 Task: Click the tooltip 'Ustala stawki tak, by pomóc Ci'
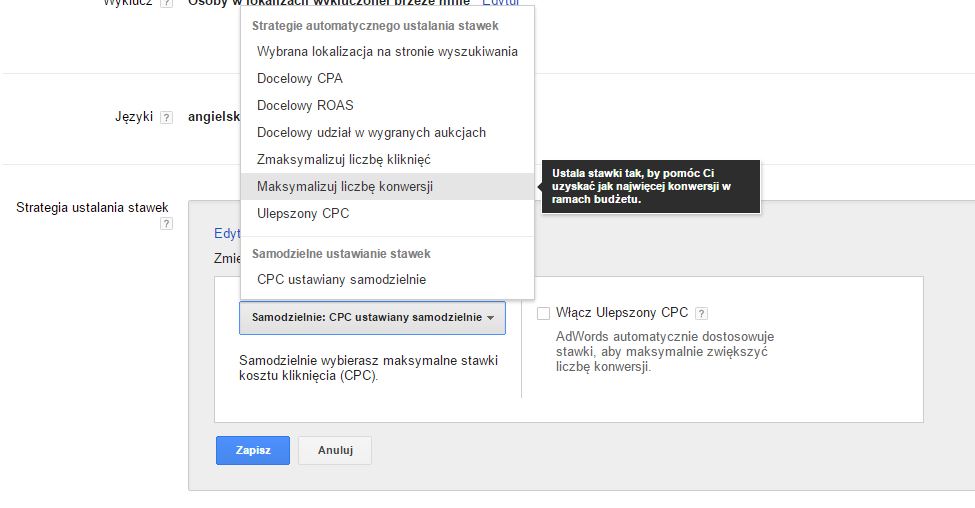pos(651,187)
